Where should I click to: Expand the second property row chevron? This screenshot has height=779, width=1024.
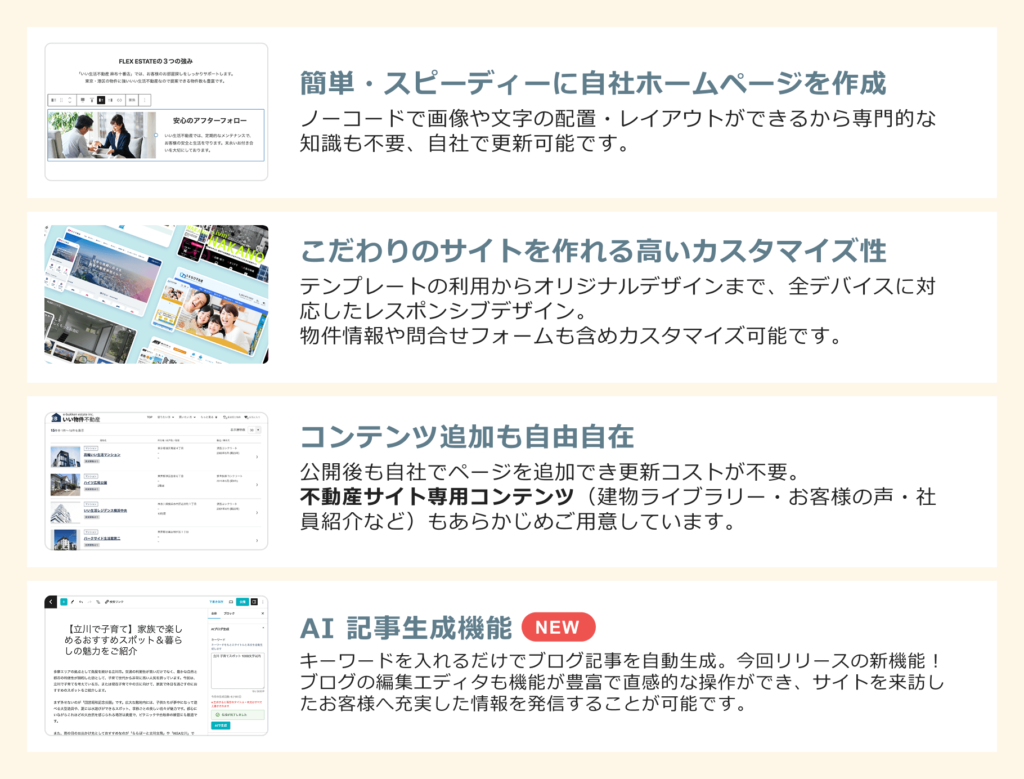click(258, 485)
